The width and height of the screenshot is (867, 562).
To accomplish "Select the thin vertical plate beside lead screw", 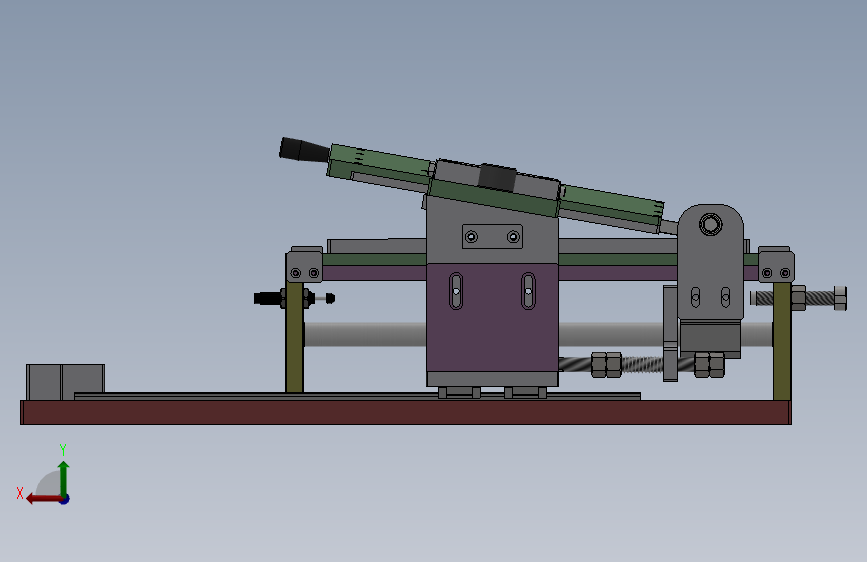I will point(670,334).
